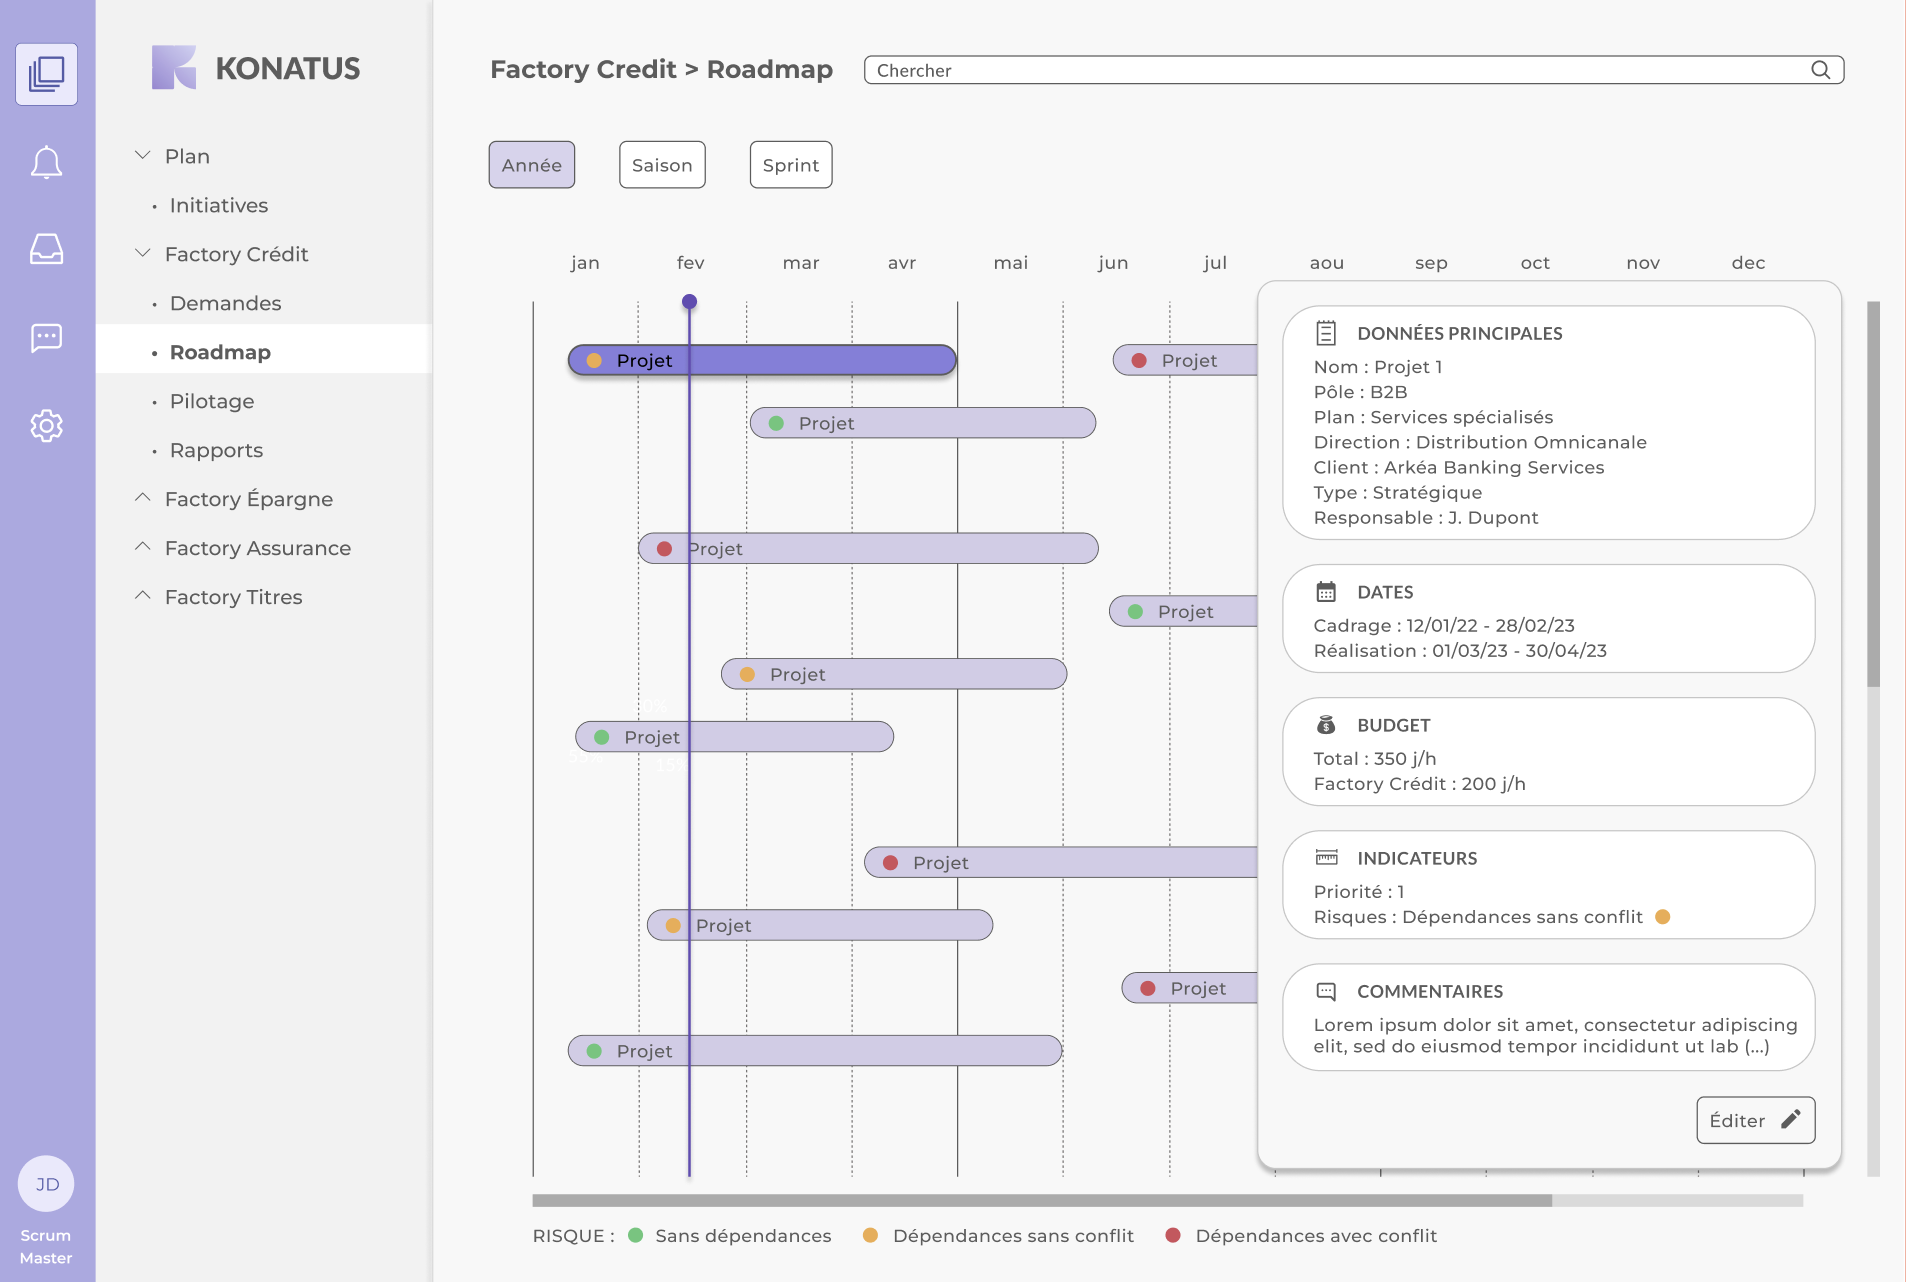The height and width of the screenshot is (1282, 1906).
Task: Open the projects stack icon in sidebar
Action: coord(46,74)
